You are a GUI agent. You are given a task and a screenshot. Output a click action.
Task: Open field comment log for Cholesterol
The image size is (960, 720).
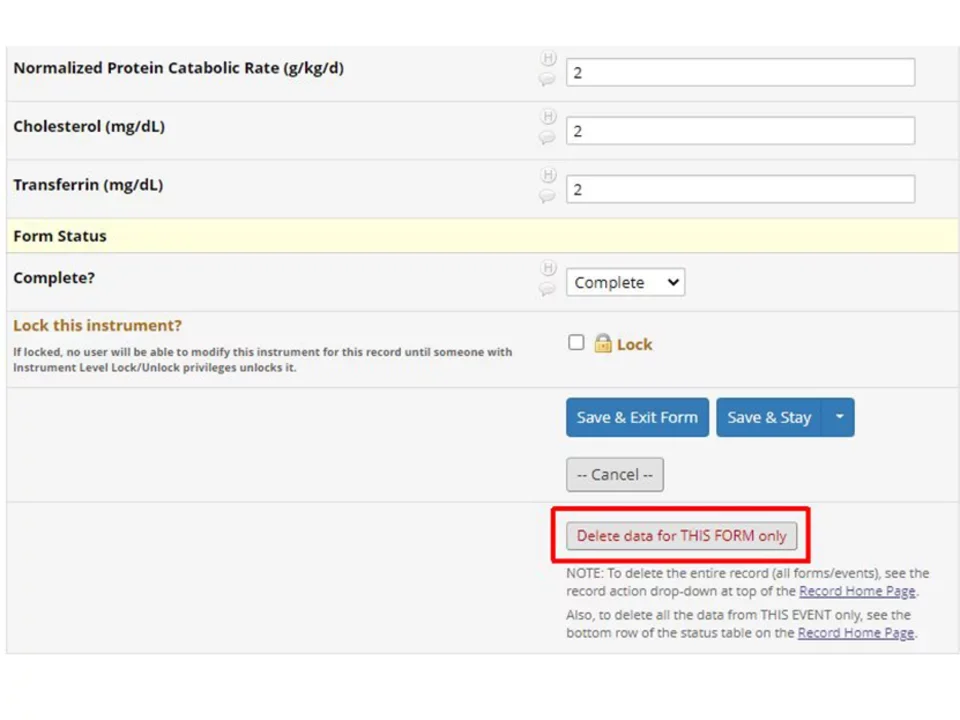coord(546,136)
